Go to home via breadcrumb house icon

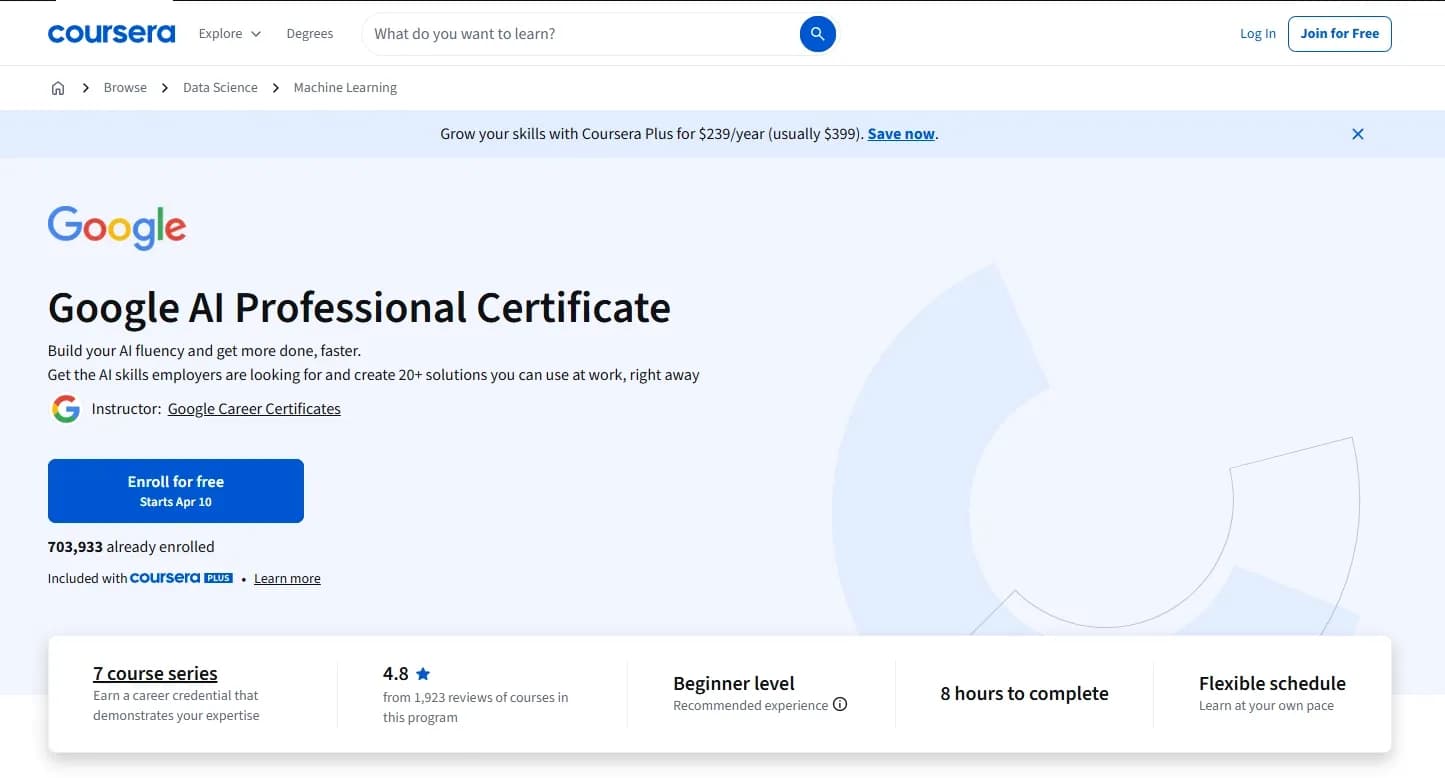pos(58,88)
